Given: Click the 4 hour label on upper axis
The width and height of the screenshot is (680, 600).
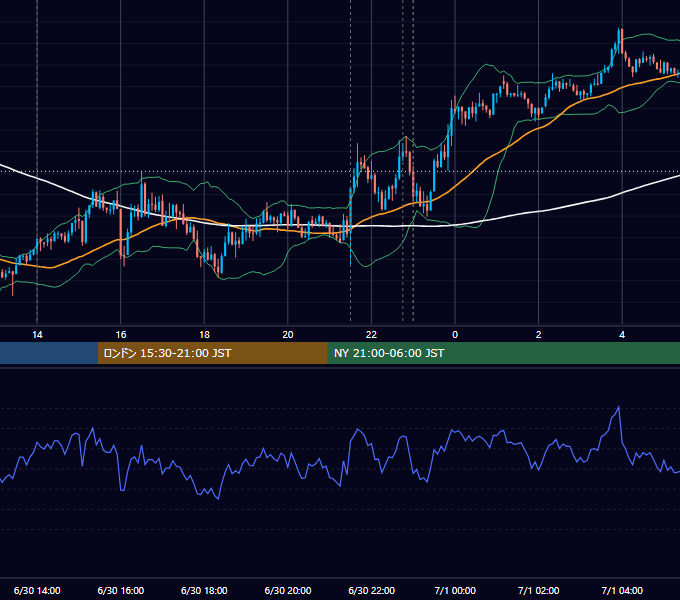Looking at the screenshot, I should (622, 335).
